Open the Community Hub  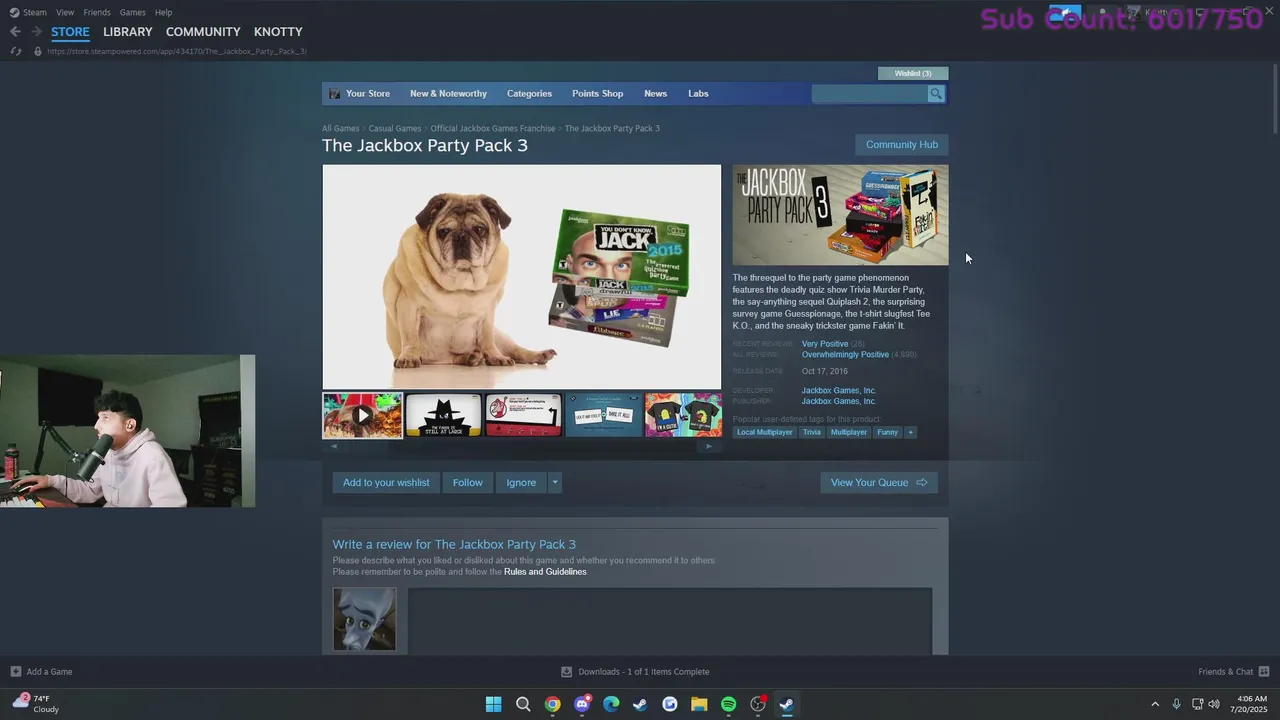902,145
